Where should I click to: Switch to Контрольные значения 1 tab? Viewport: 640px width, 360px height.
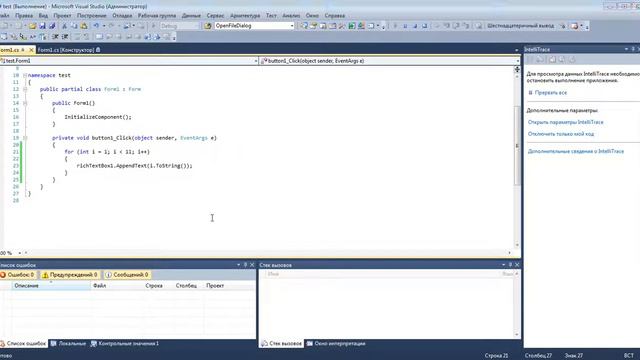point(125,344)
